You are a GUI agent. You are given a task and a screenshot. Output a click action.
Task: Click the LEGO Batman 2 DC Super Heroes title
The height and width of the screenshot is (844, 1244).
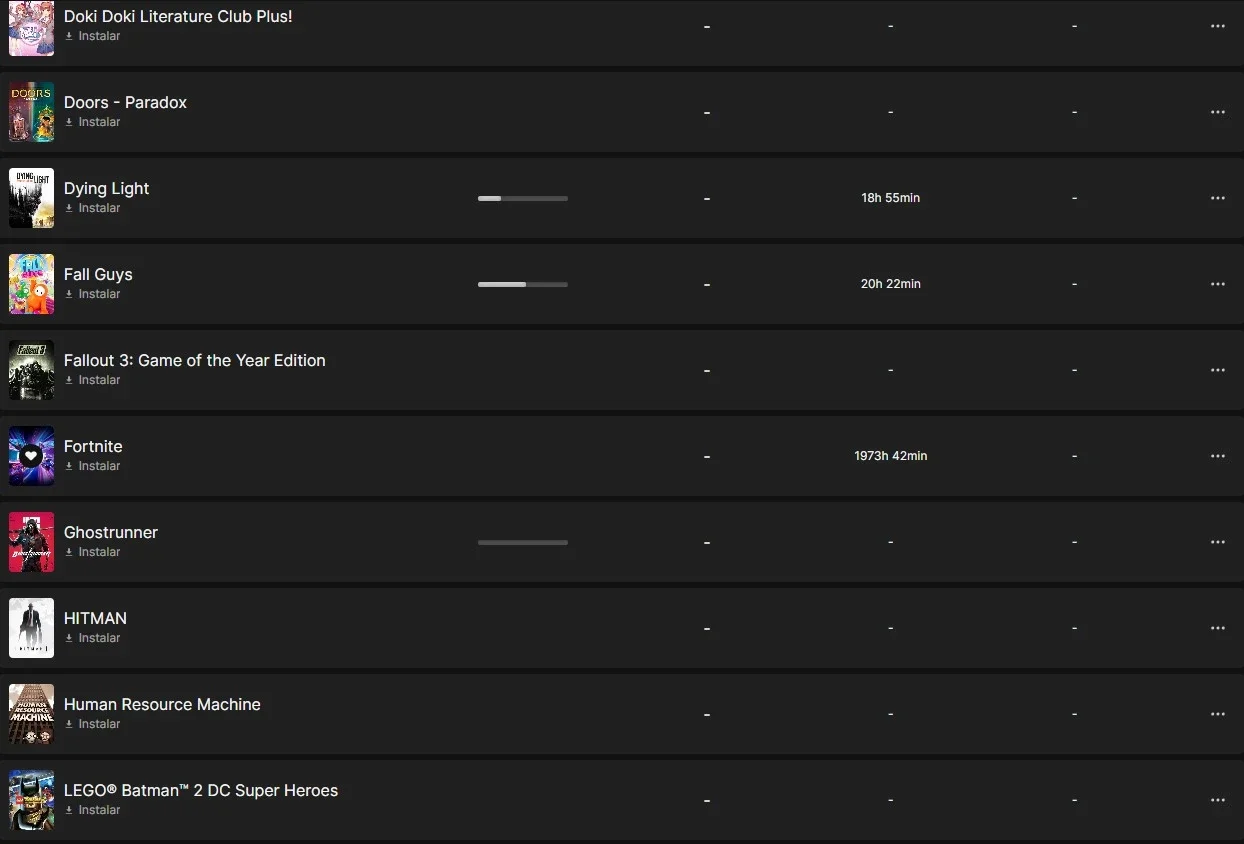click(201, 790)
